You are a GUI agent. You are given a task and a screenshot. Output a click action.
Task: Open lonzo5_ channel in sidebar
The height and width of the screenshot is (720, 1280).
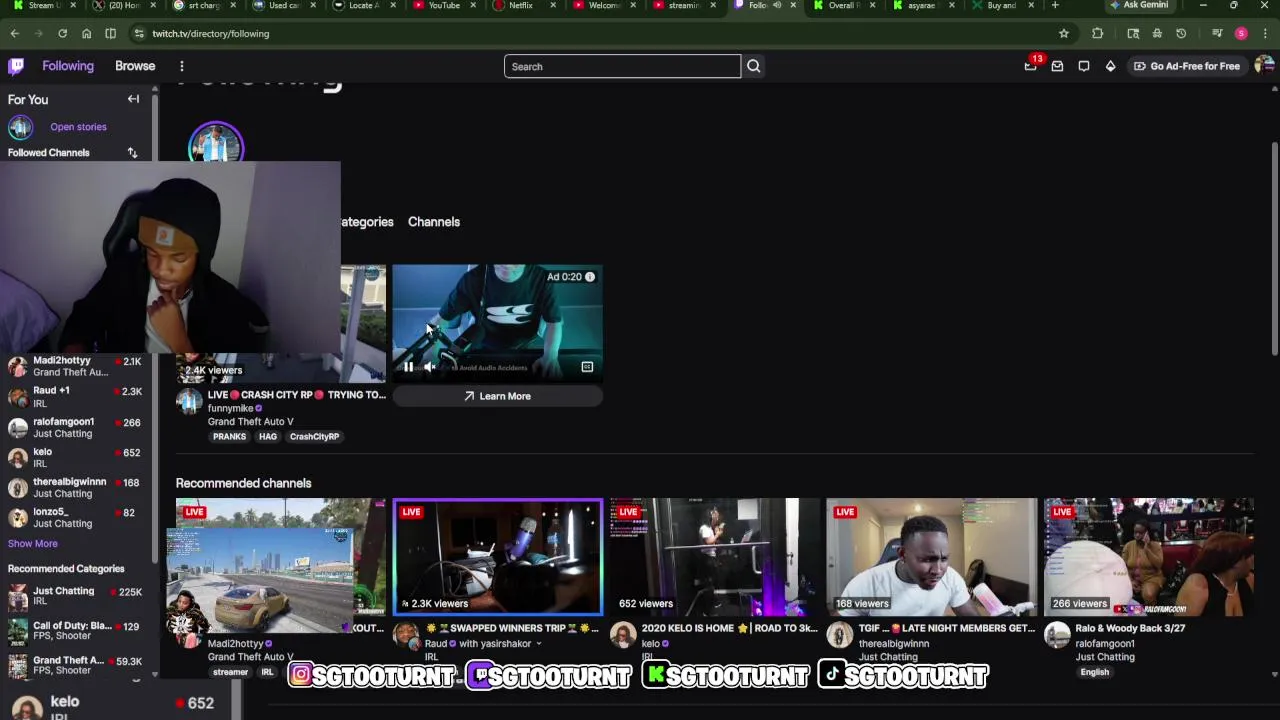tap(76, 517)
